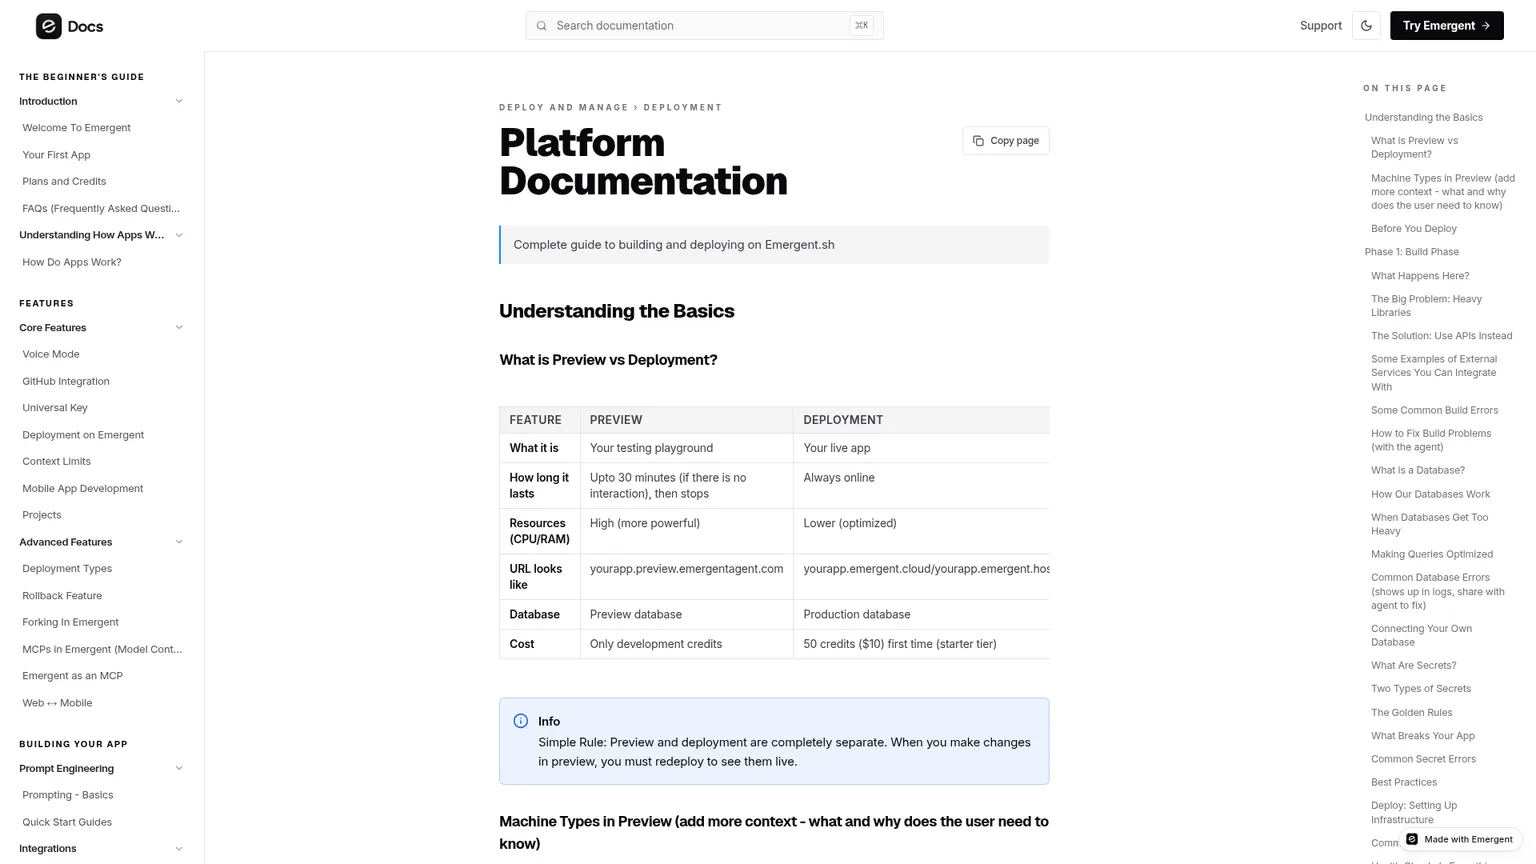
Task: Open Mobile App Development page
Action: [83, 488]
